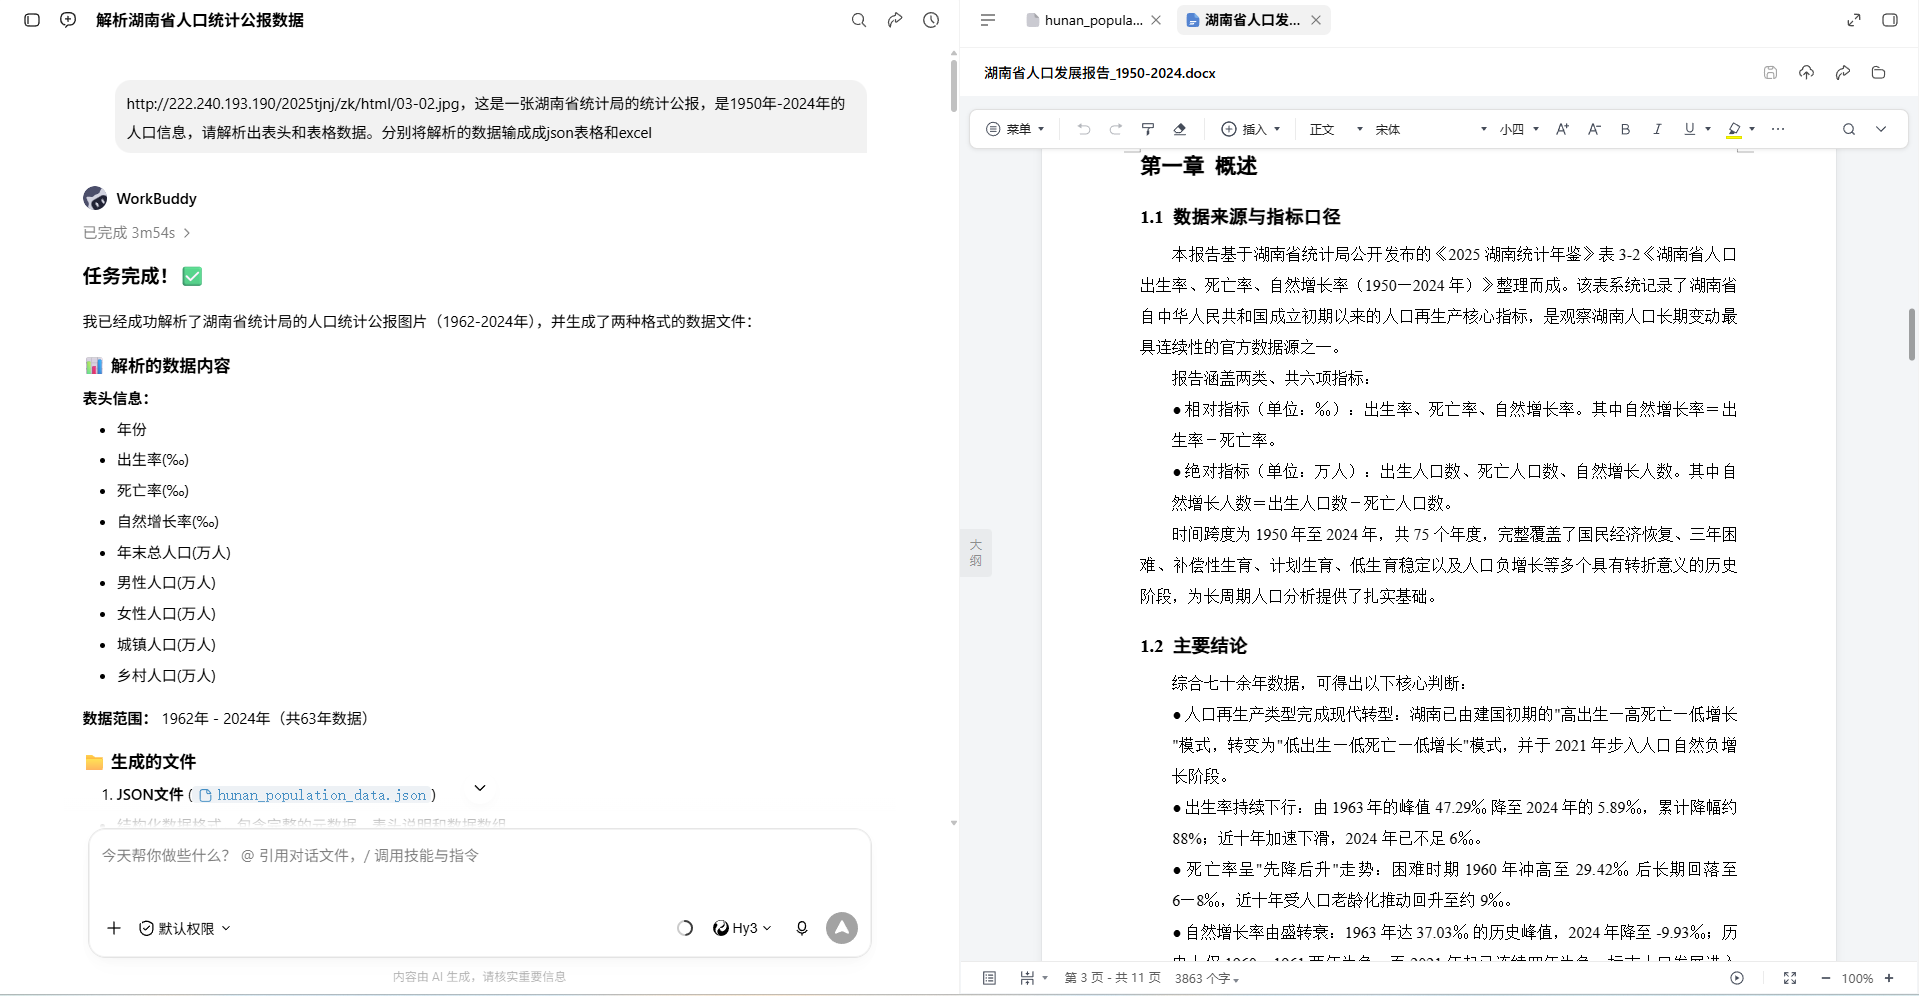Expand the preview panel to full screen

tap(1854, 20)
